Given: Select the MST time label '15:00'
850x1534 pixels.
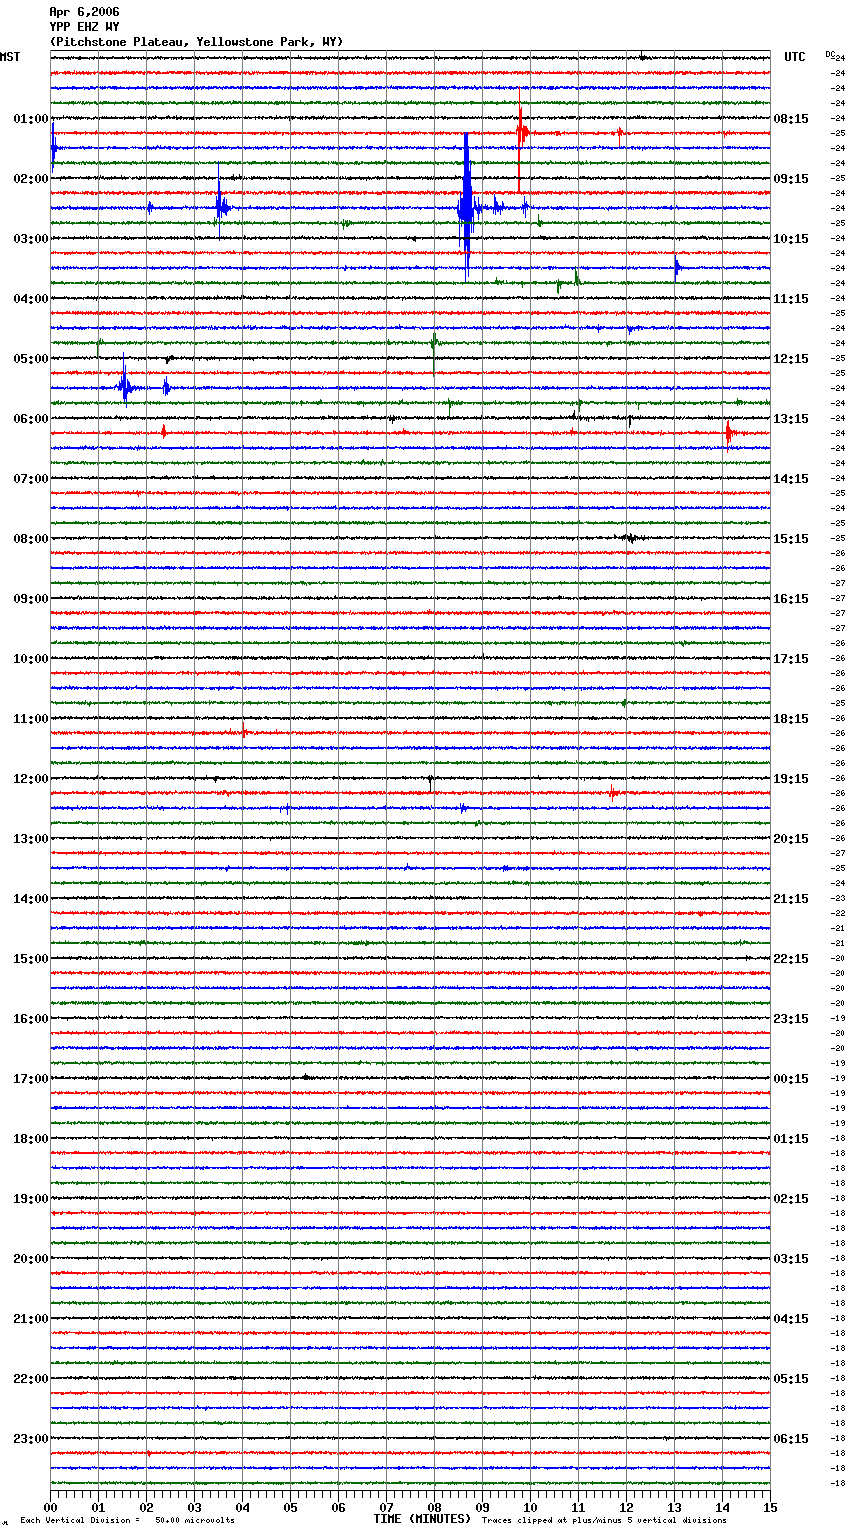Looking at the screenshot, I should tap(31, 959).
